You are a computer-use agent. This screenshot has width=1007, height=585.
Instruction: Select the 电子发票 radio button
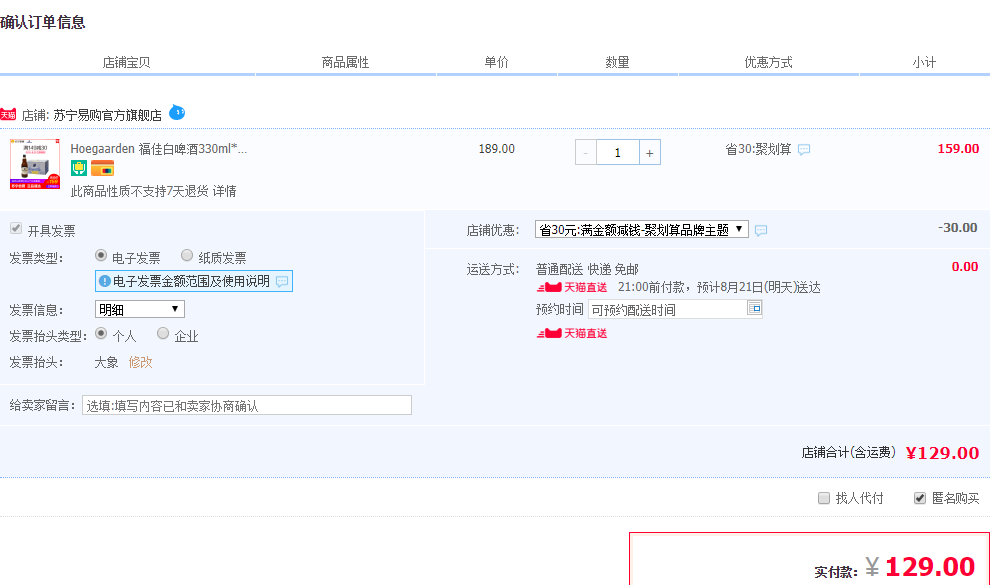101,256
